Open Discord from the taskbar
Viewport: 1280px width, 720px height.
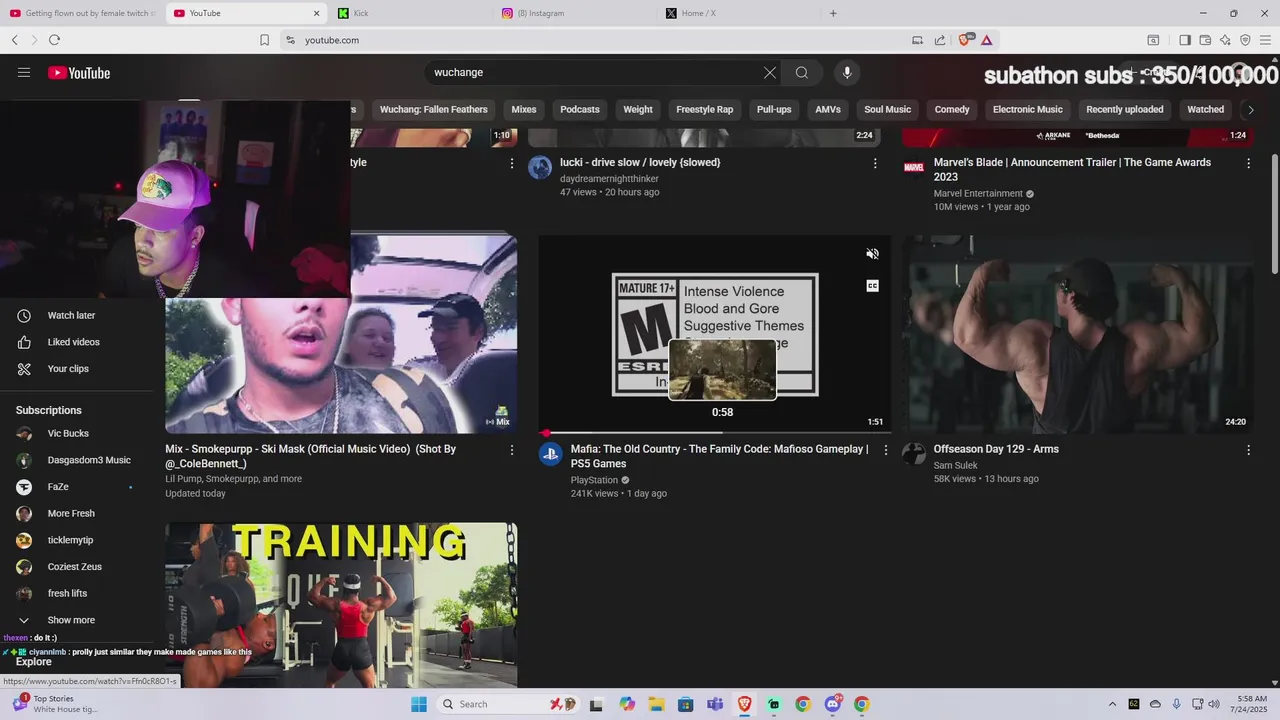tap(832, 704)
